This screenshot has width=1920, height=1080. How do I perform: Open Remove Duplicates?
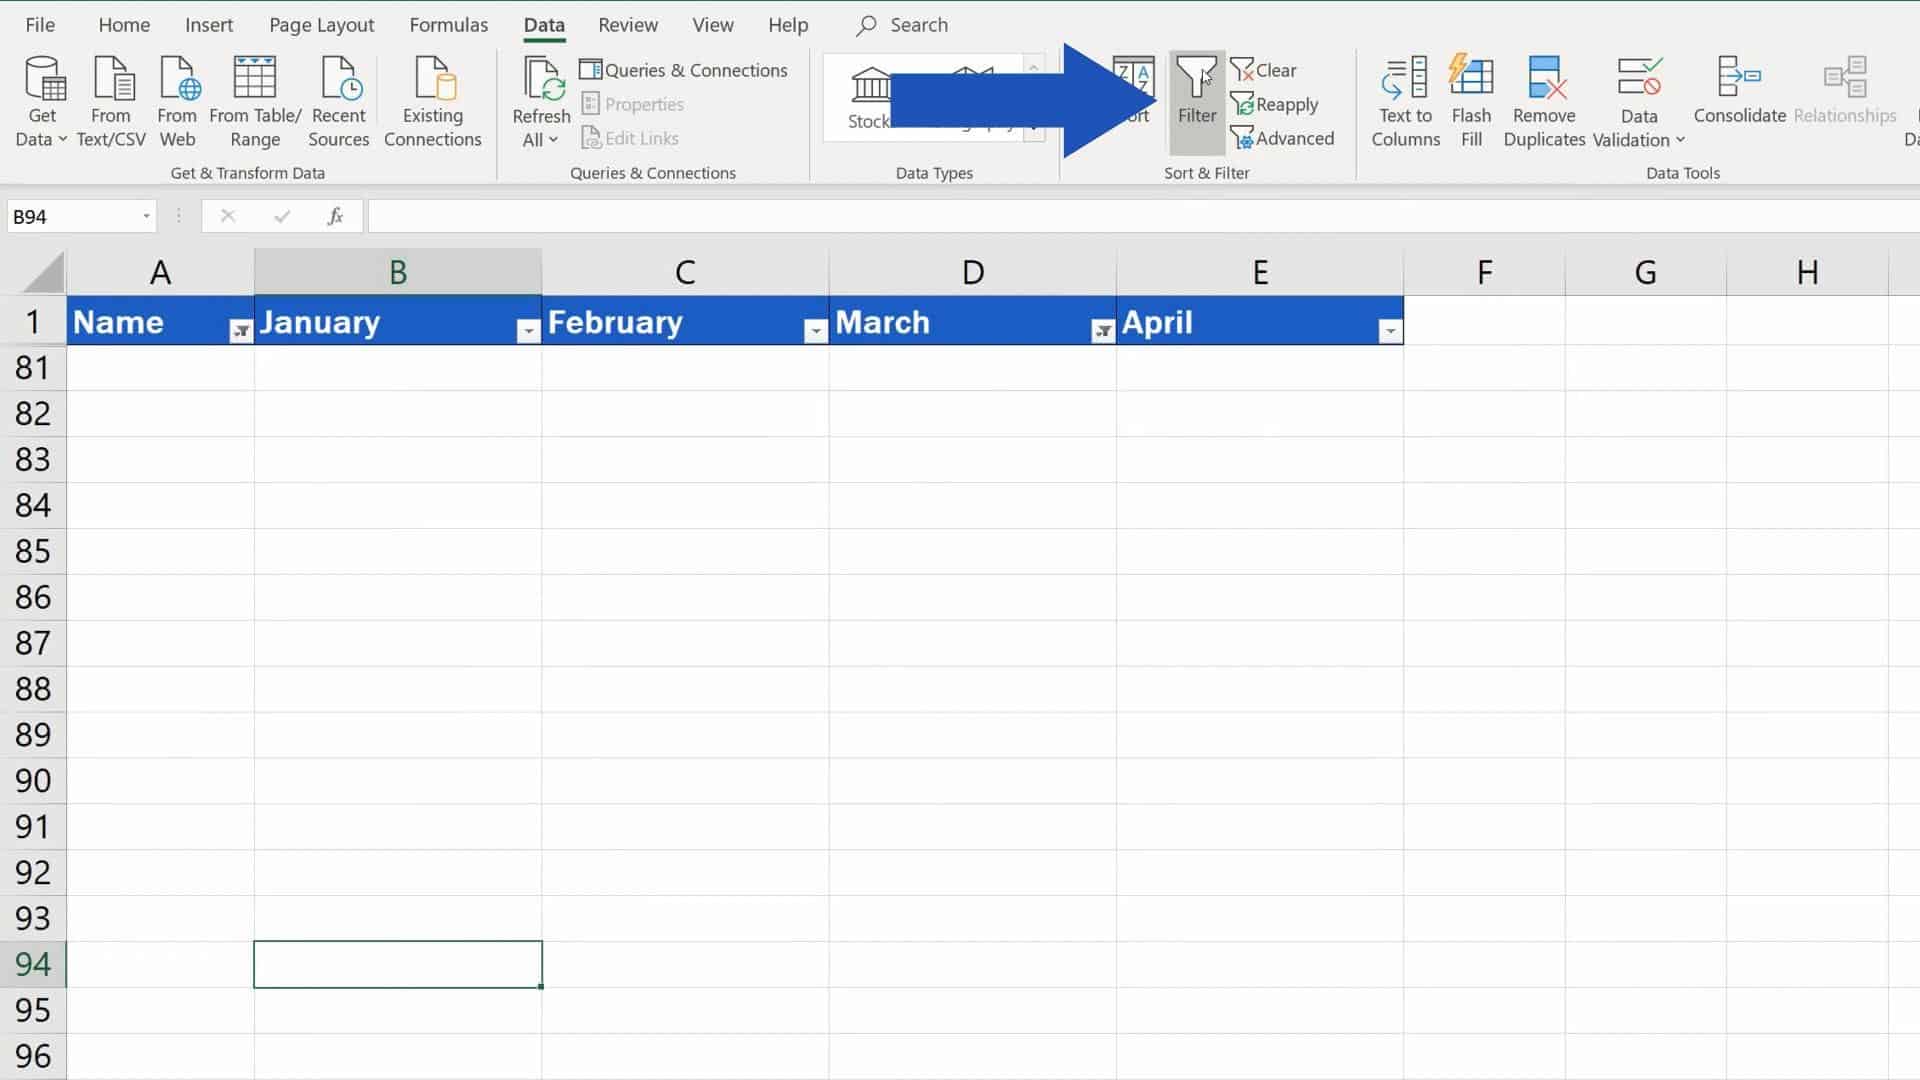[1543, 100]
